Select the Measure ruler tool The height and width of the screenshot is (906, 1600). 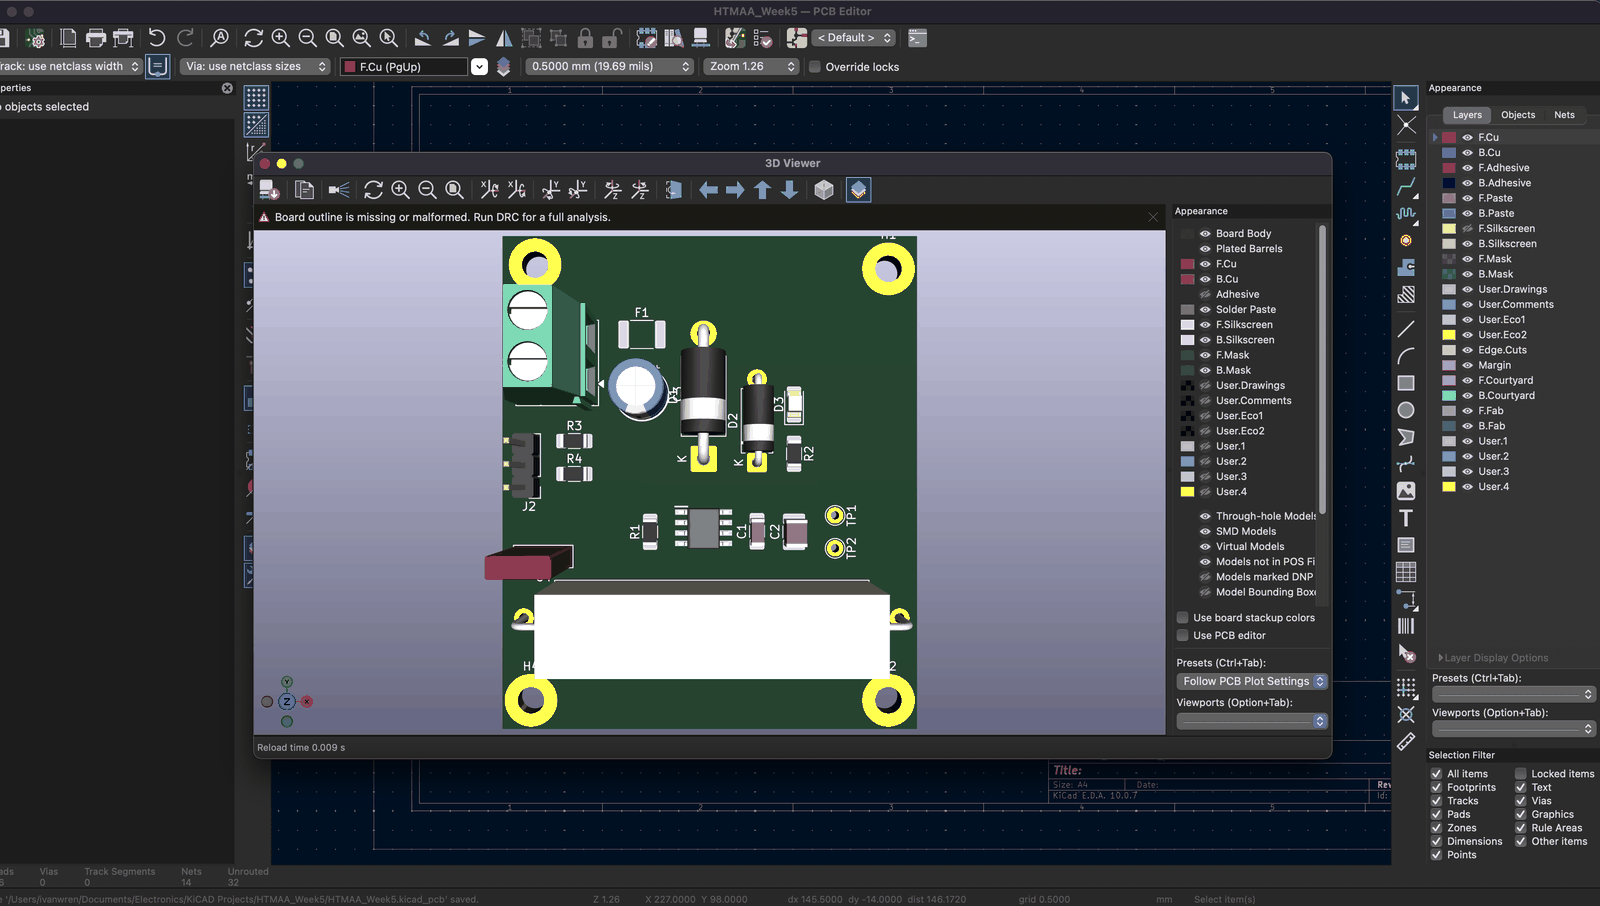click(x=1406, y=741)
